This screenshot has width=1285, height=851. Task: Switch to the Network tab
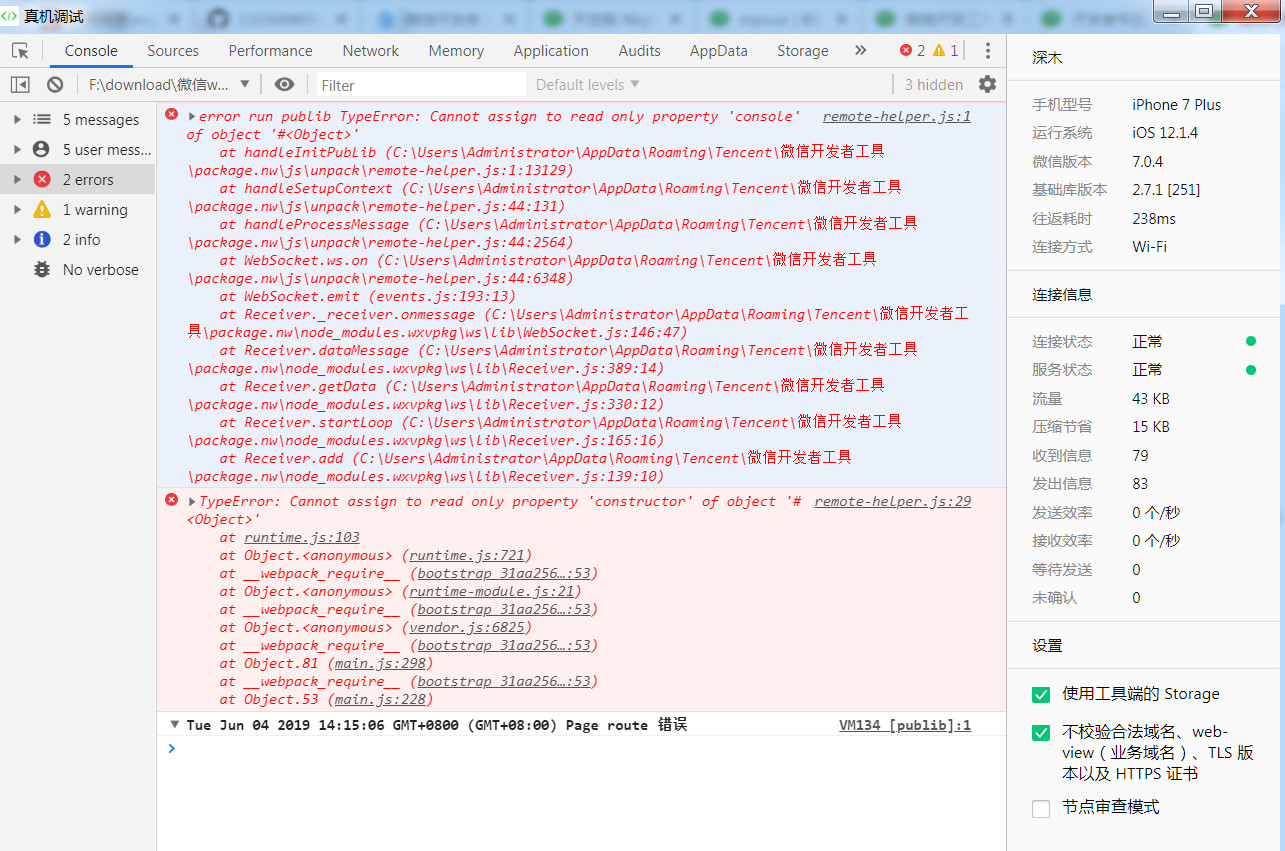click(370, 51)
